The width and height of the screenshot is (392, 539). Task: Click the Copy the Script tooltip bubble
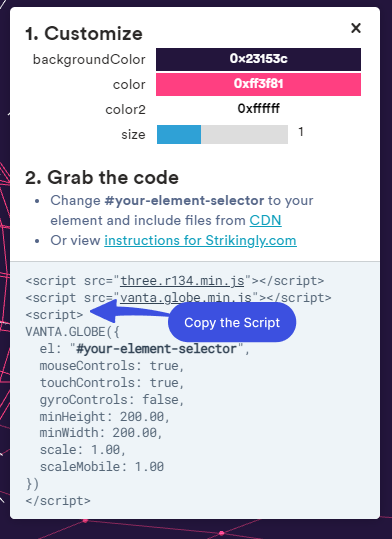[232, 322]
